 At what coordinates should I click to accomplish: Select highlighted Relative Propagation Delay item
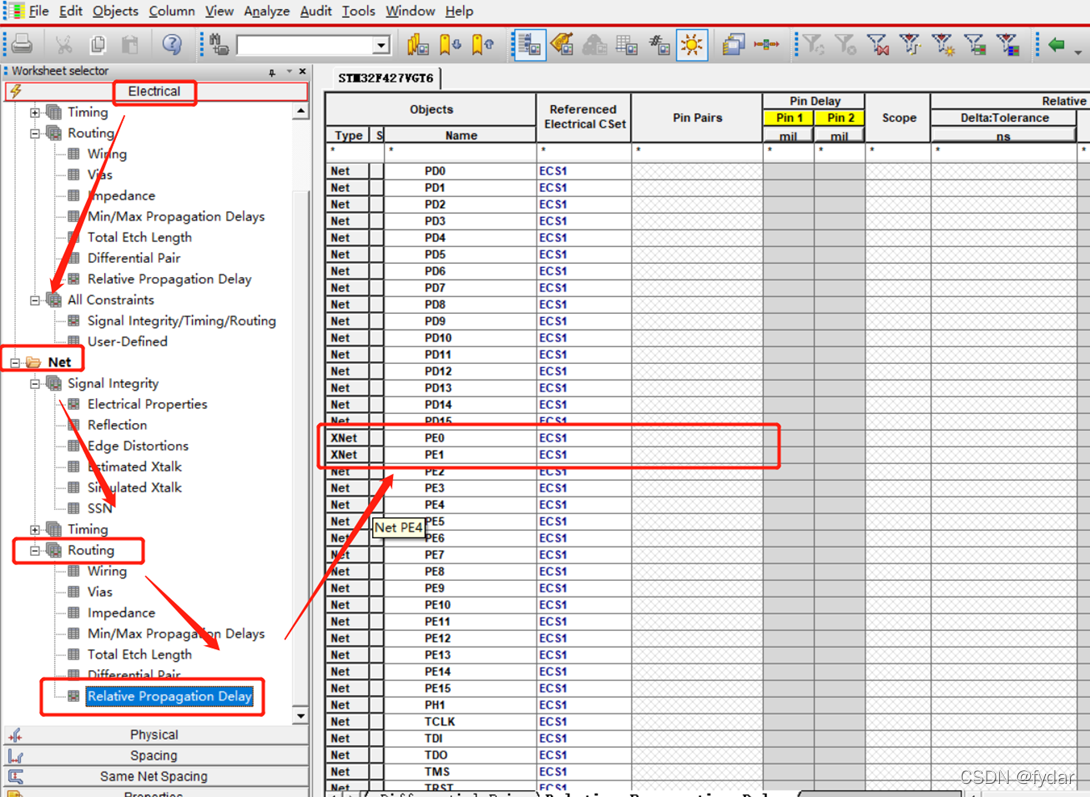[x=169, y=696]
